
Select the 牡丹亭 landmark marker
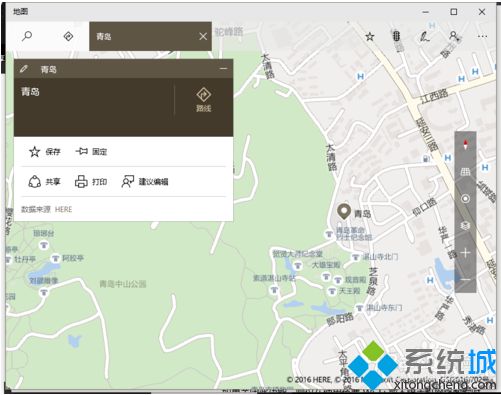(8, 259)
